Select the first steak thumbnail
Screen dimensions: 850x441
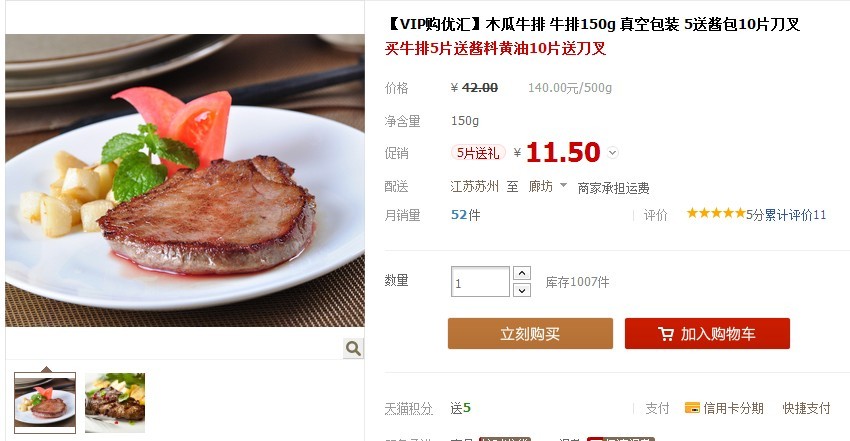pos(45,403)
